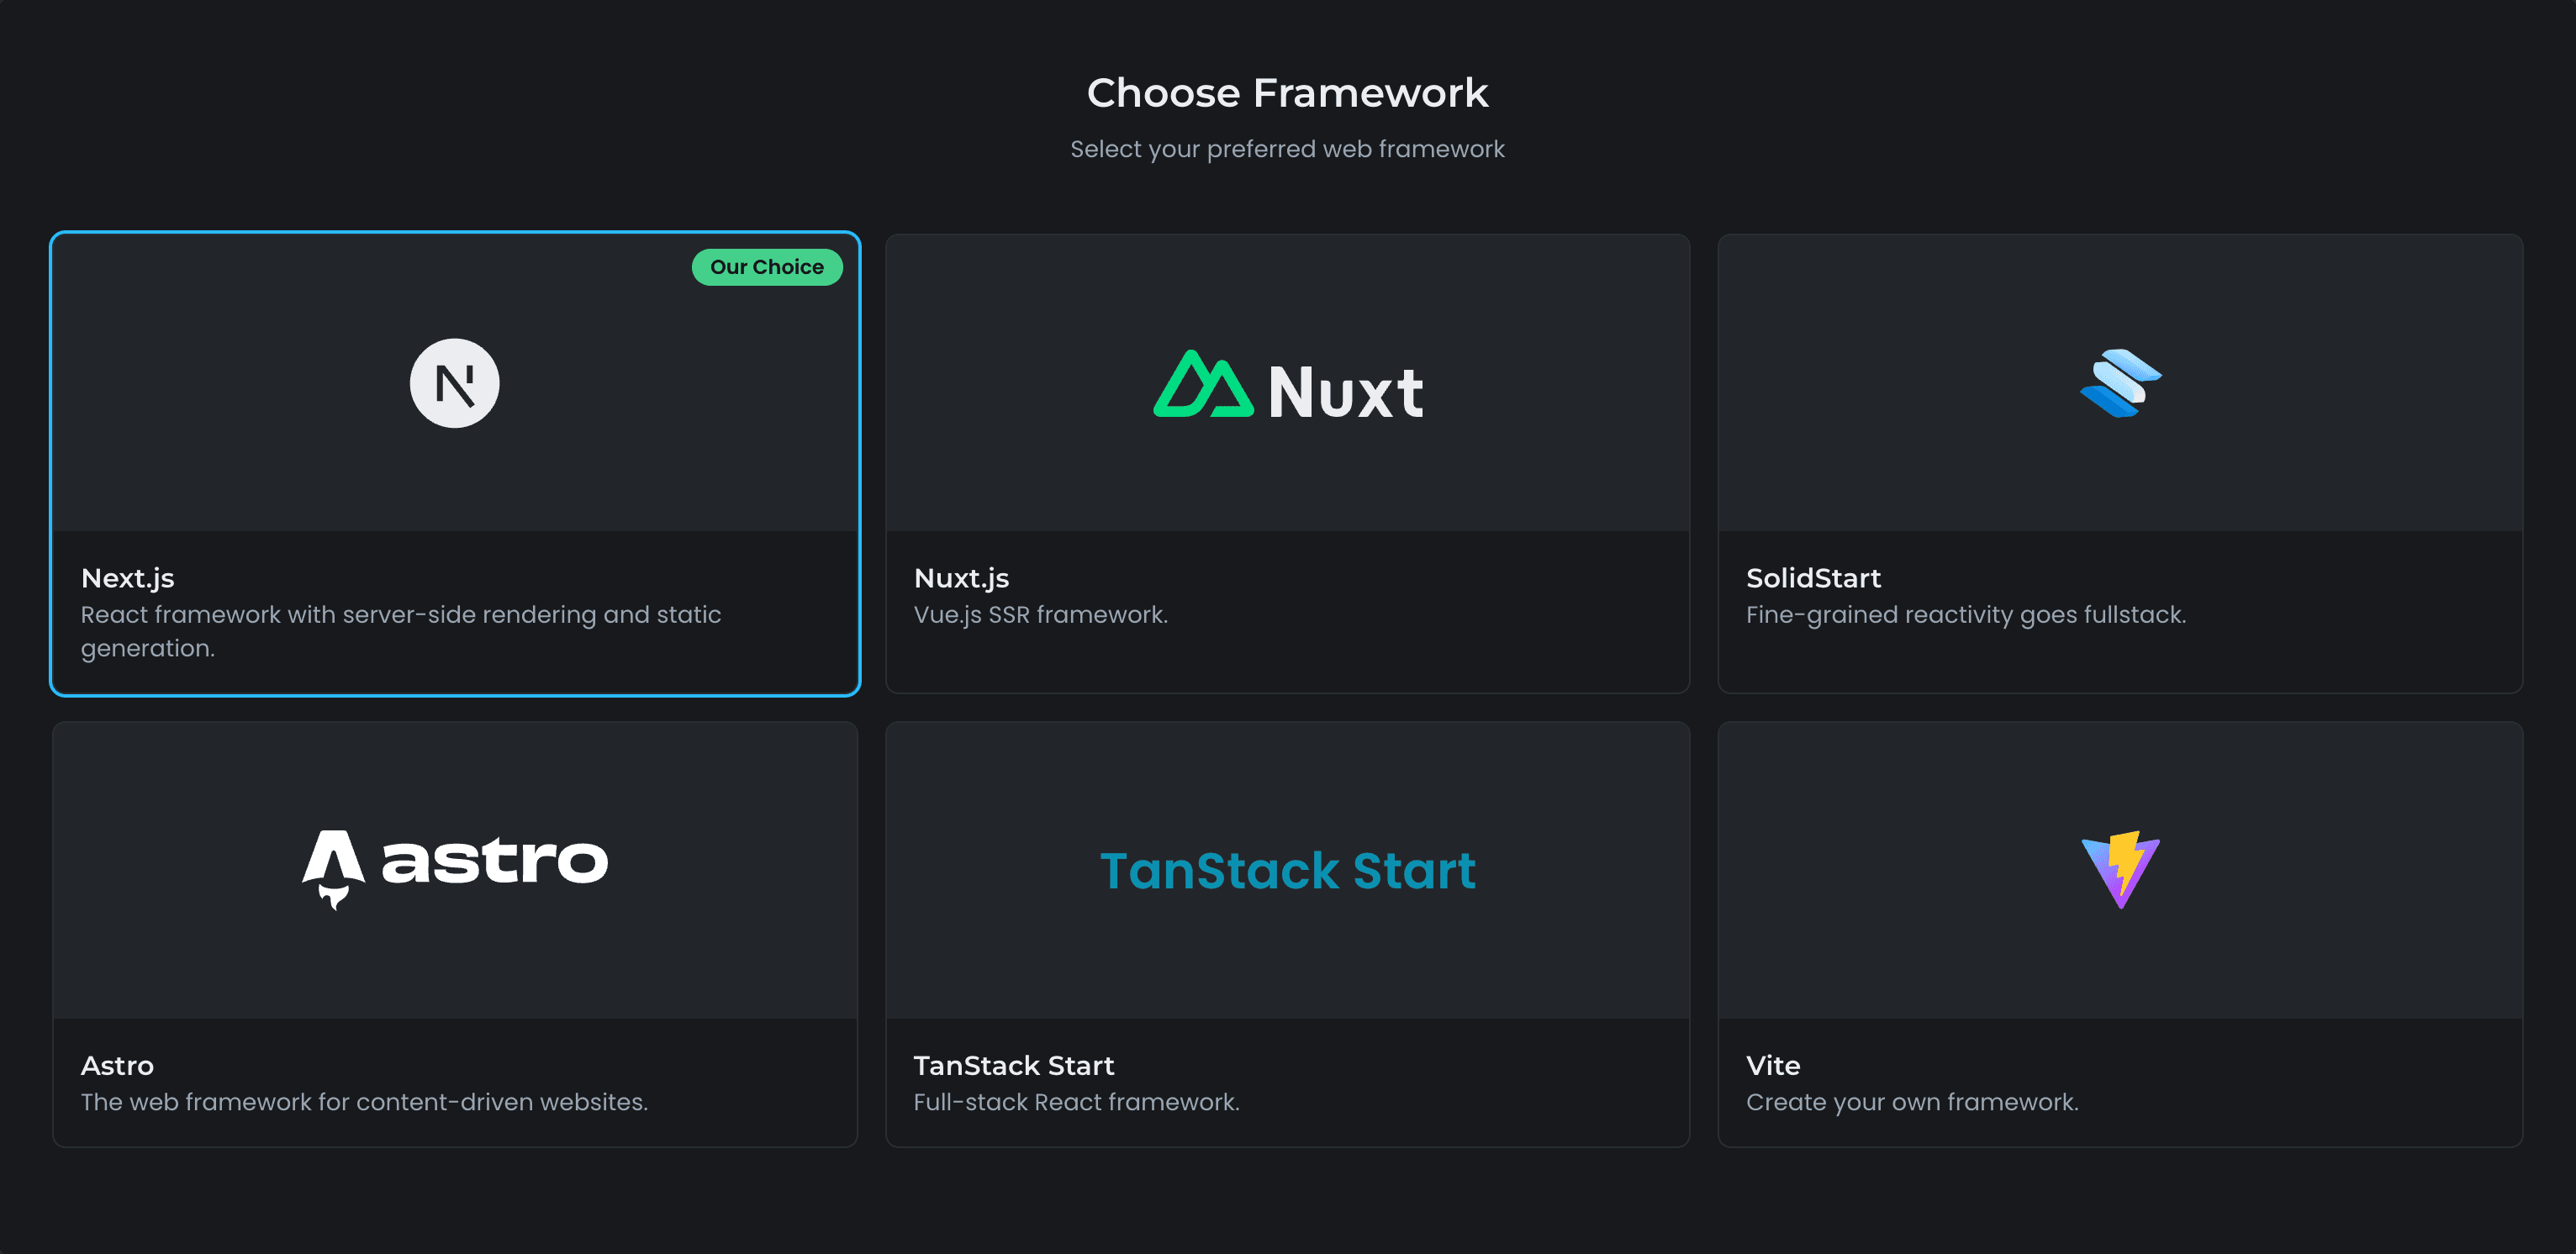This screenshot has width=2576, height=1254.
Task: Click the Vite lightning bolt logo
Action: (x=2120, y=869)
